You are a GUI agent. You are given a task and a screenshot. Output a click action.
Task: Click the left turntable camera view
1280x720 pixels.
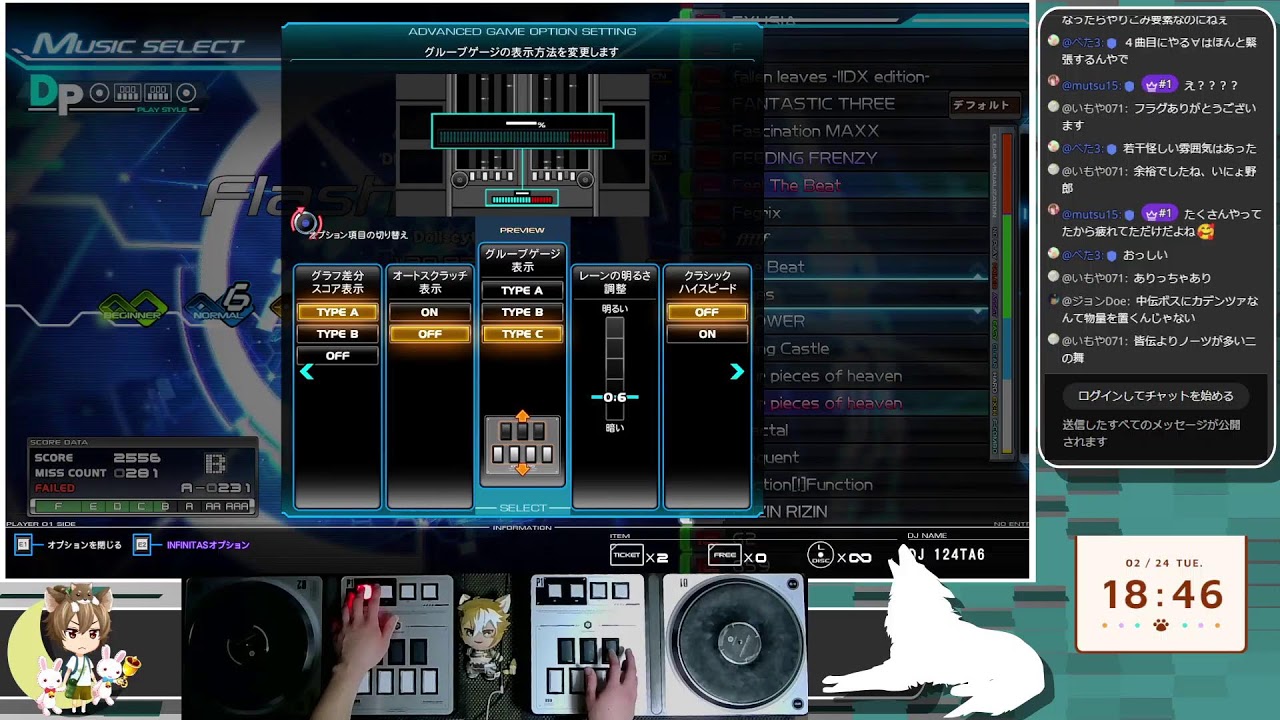[x=253, y=644]
